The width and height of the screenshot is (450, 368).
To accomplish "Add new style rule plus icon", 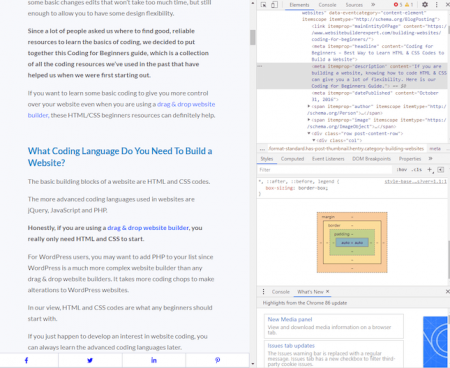I will click(x=430, y=170).
